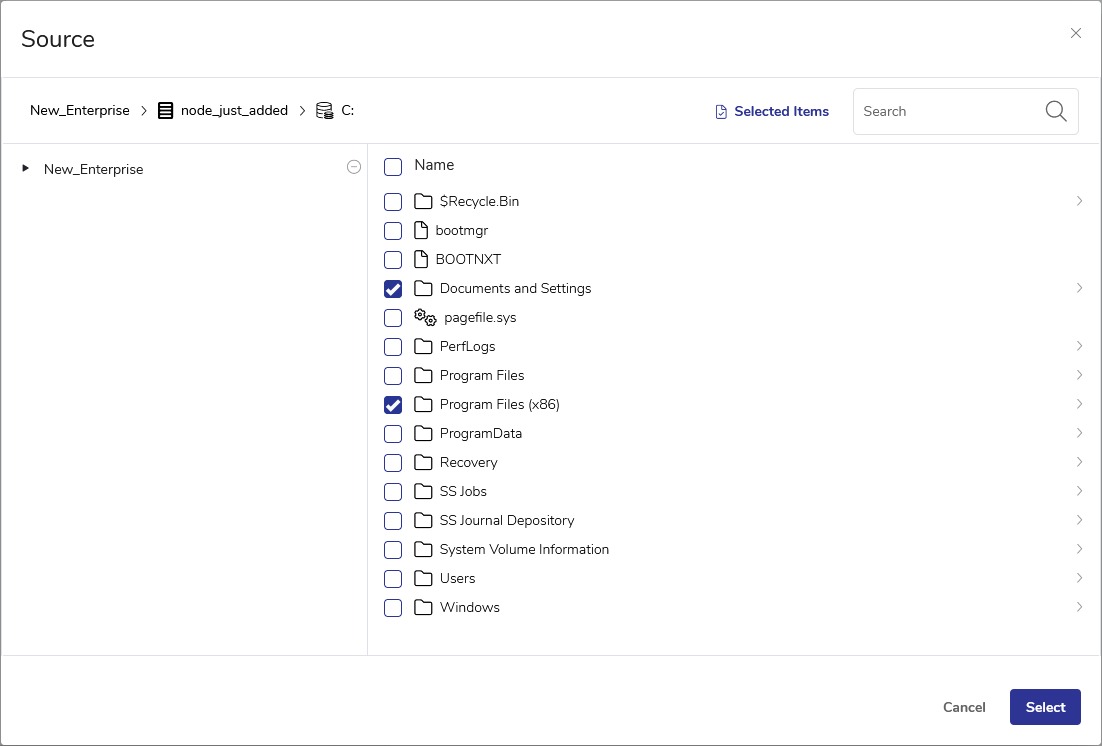Click the Windows folder icon
This screenshot has height=746, width=1102.
(x=423, y=607)
